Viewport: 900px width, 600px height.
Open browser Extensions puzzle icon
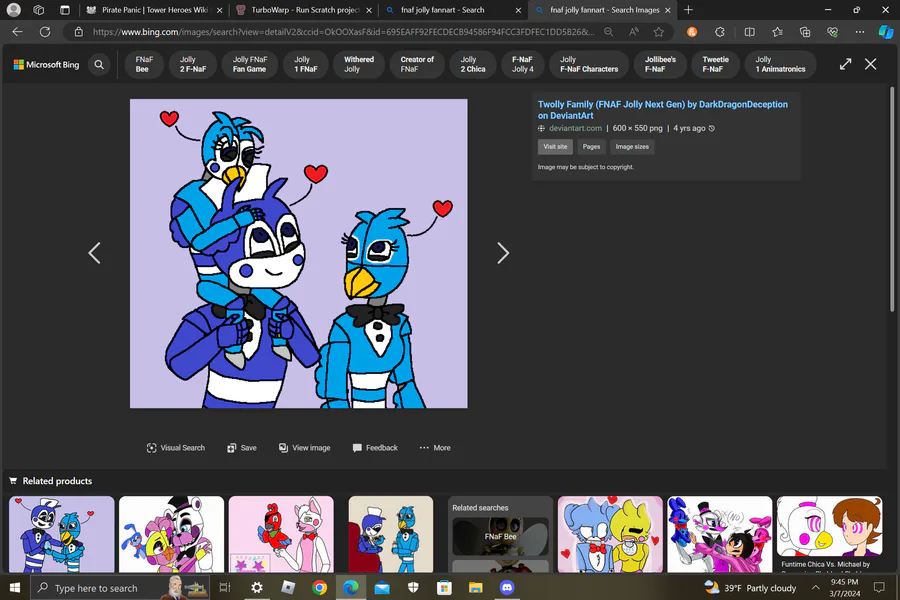point(720,32)
